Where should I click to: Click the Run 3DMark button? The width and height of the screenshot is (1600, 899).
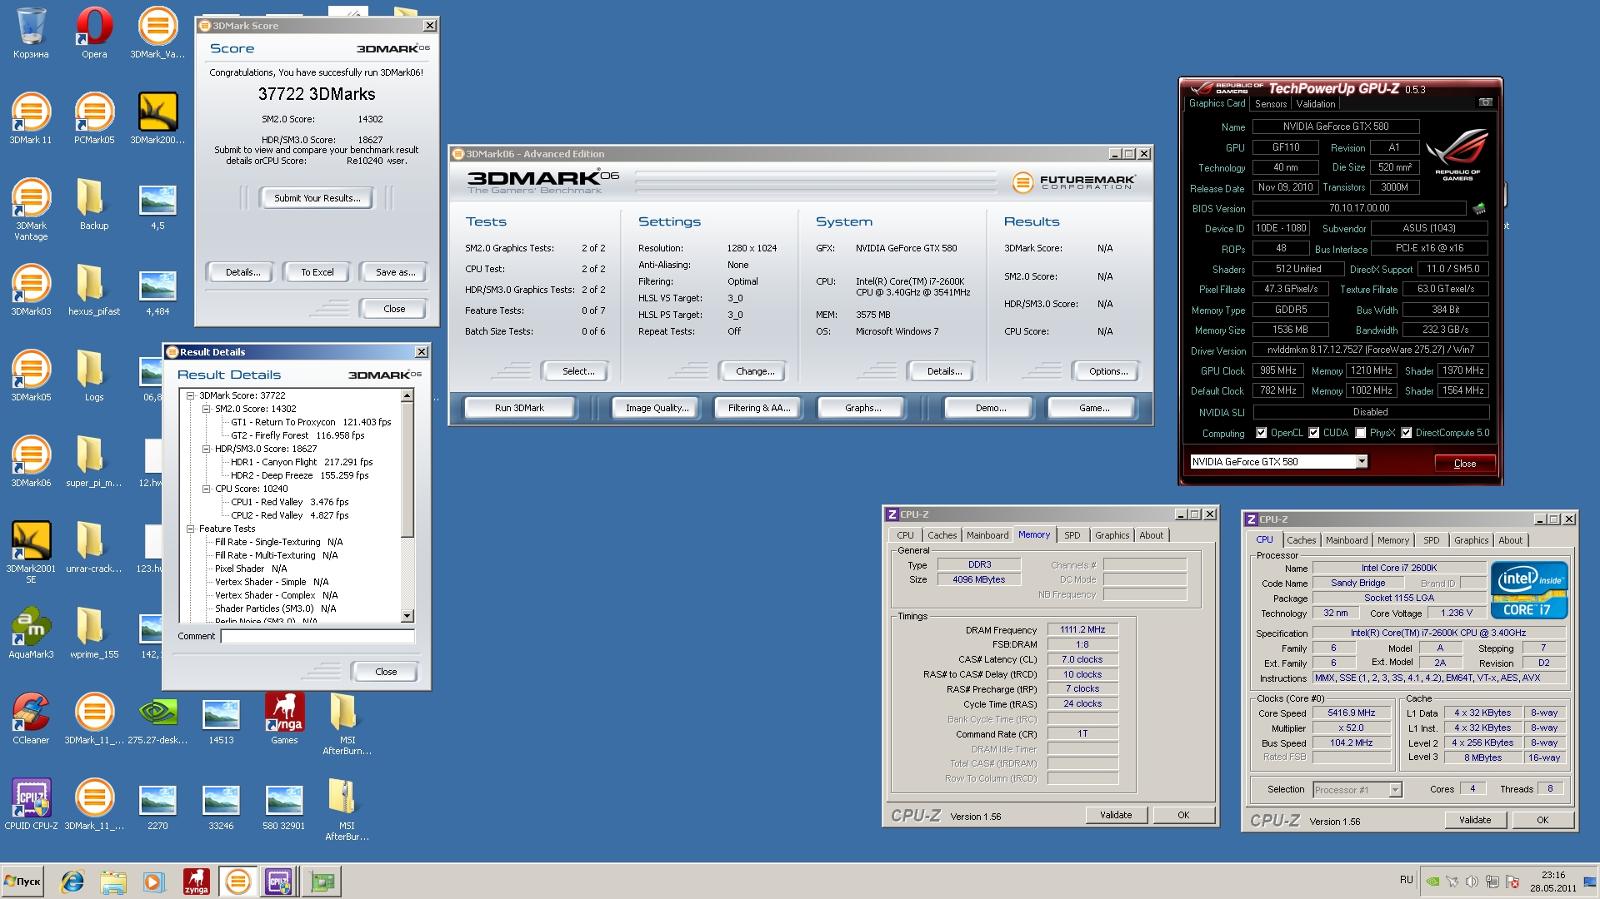point(519,408)
